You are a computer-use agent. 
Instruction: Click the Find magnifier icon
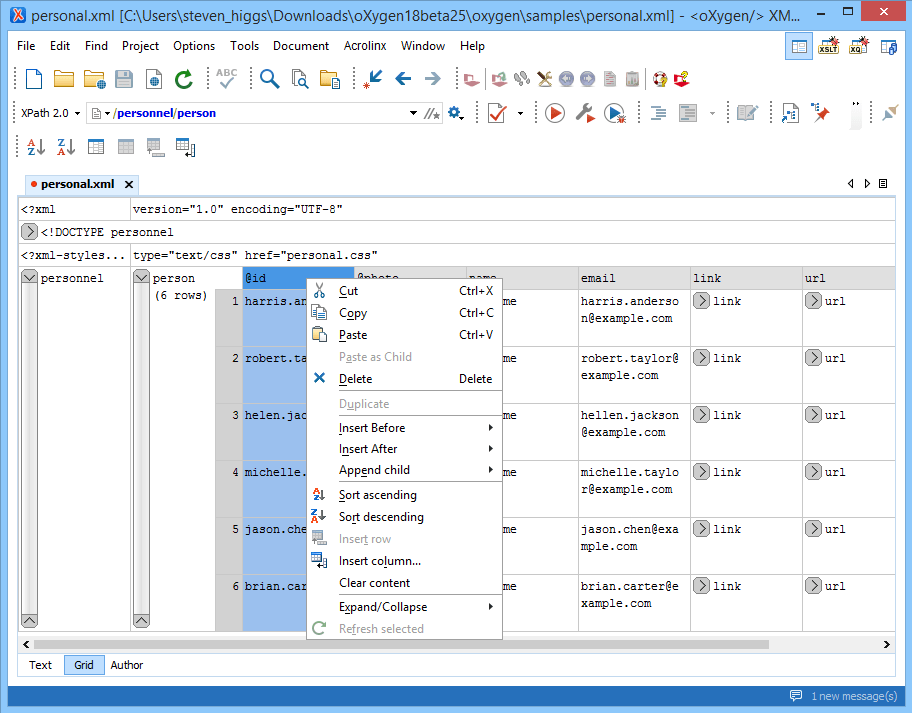[x=269, y=79]
